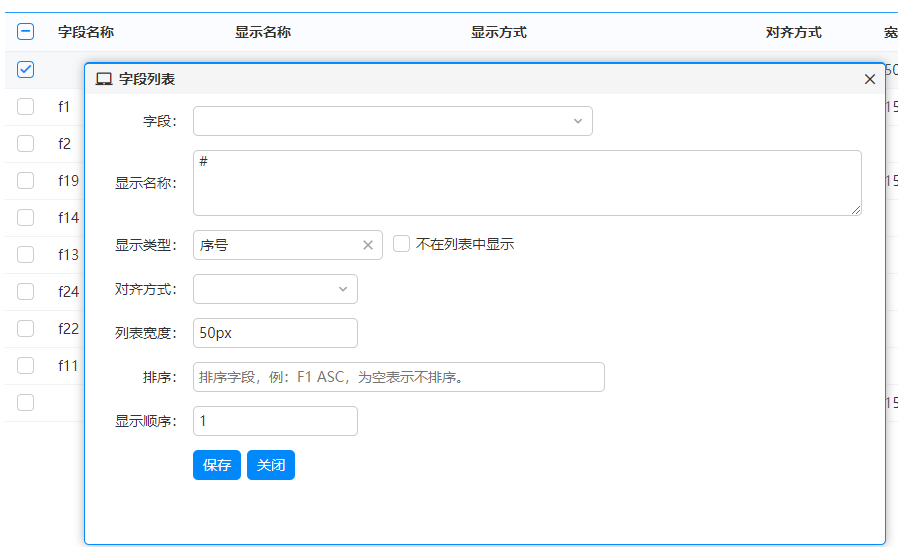The height and width of the screenshot is (547, 898).
Task: Check the f24 row checkbox
Action: tap(25, 292)
